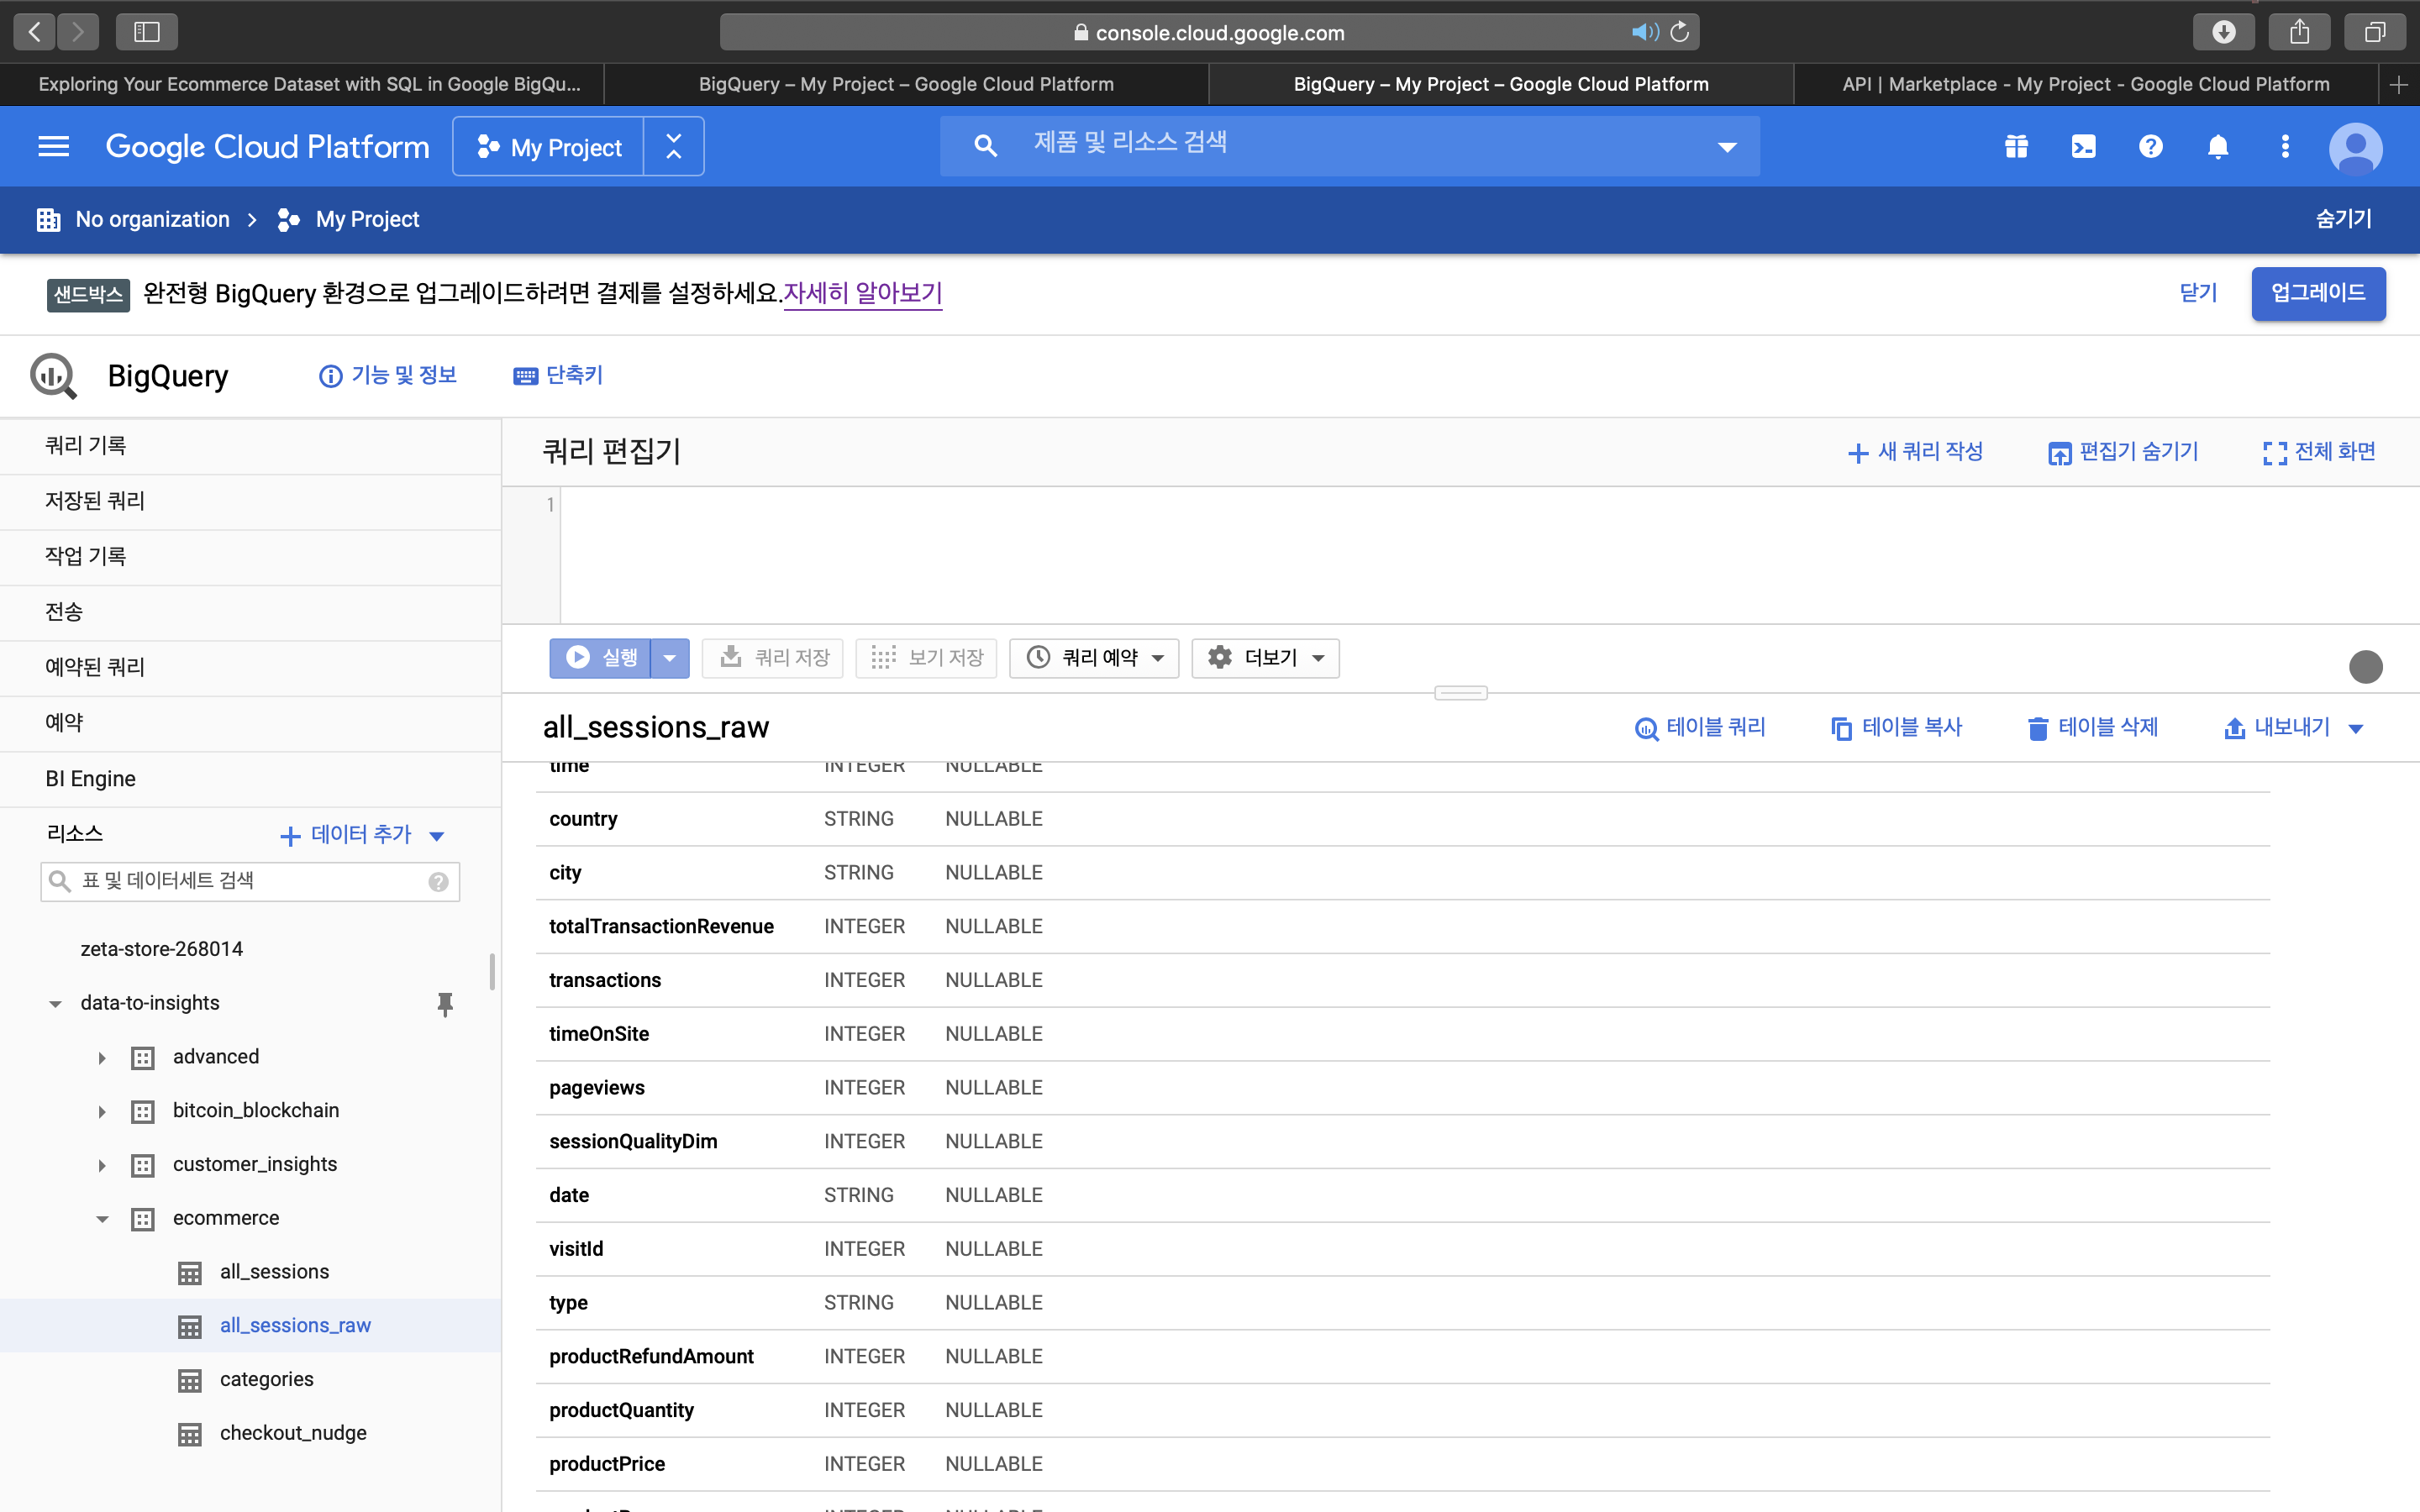Switch to API Marketplace tab

[2085, 85]
